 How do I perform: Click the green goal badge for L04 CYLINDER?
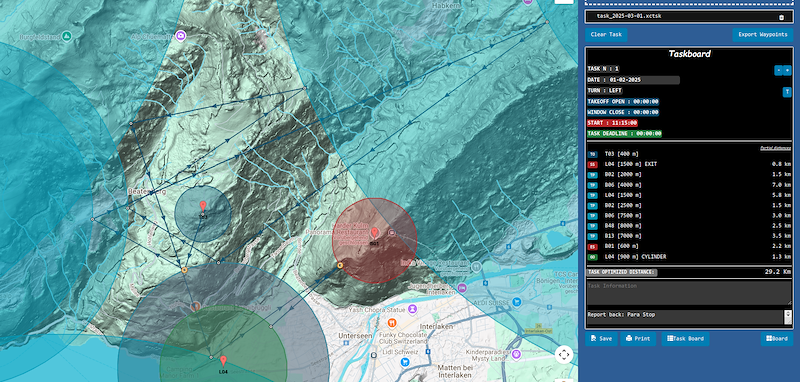tap(592, 257)
